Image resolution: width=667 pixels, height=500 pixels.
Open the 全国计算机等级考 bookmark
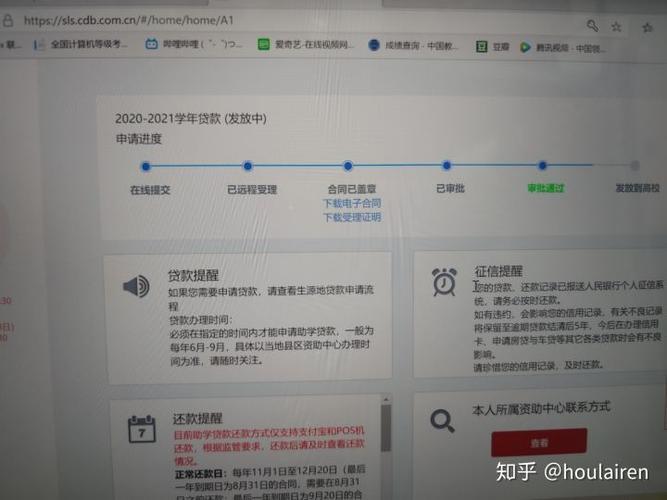click(81, 44)
